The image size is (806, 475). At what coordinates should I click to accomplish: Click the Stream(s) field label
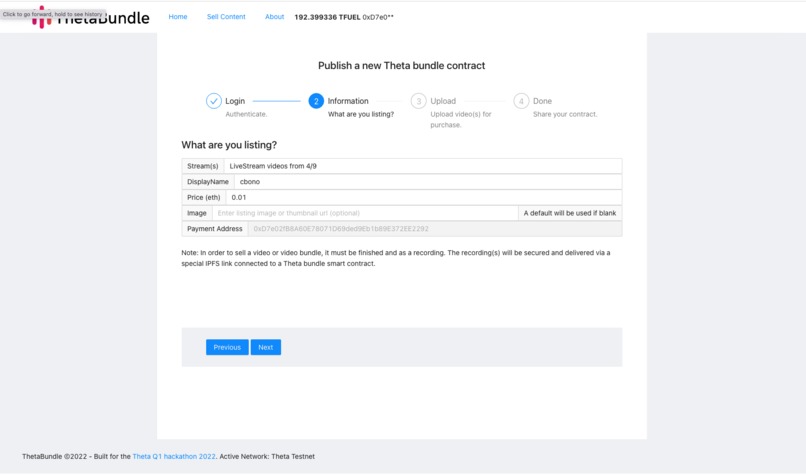(203, 166)
